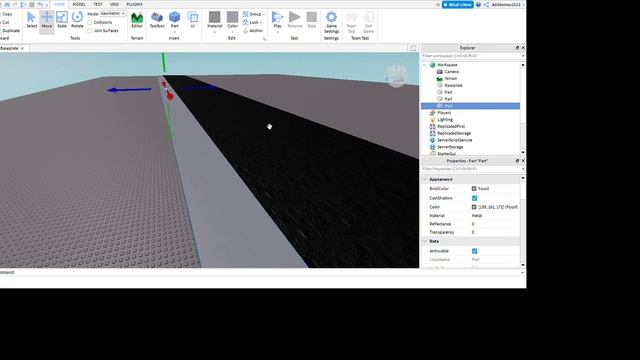Click the Stop test button
The height and width of the screenshot is (360, 640).
tap(312, 20)
